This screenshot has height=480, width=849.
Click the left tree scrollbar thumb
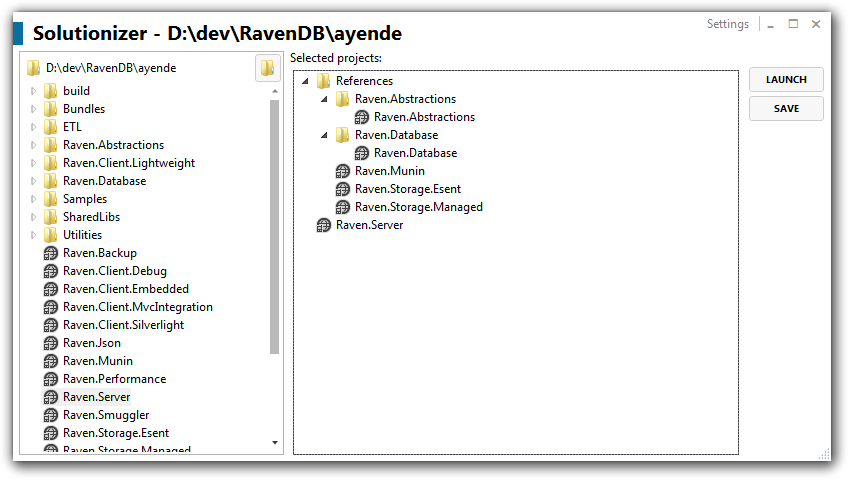pyautogui.click(x=275, y=227)
